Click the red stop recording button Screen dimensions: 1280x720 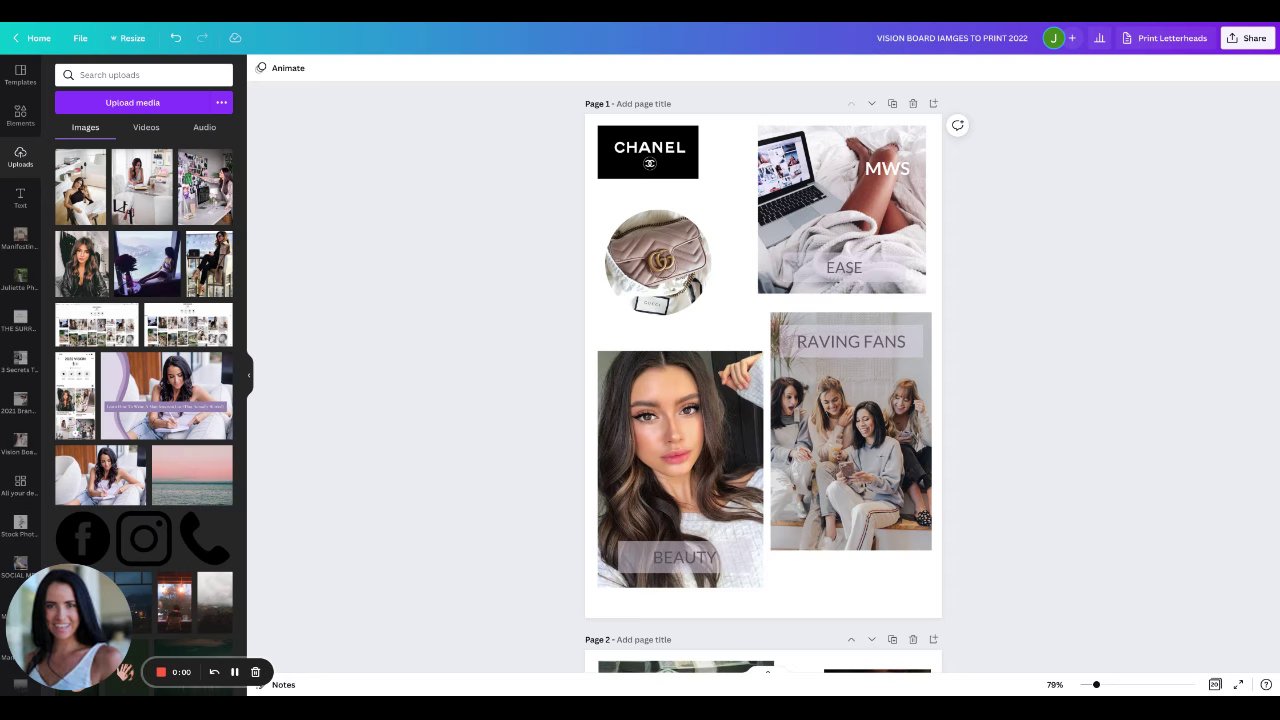click(x=160, y=672)
